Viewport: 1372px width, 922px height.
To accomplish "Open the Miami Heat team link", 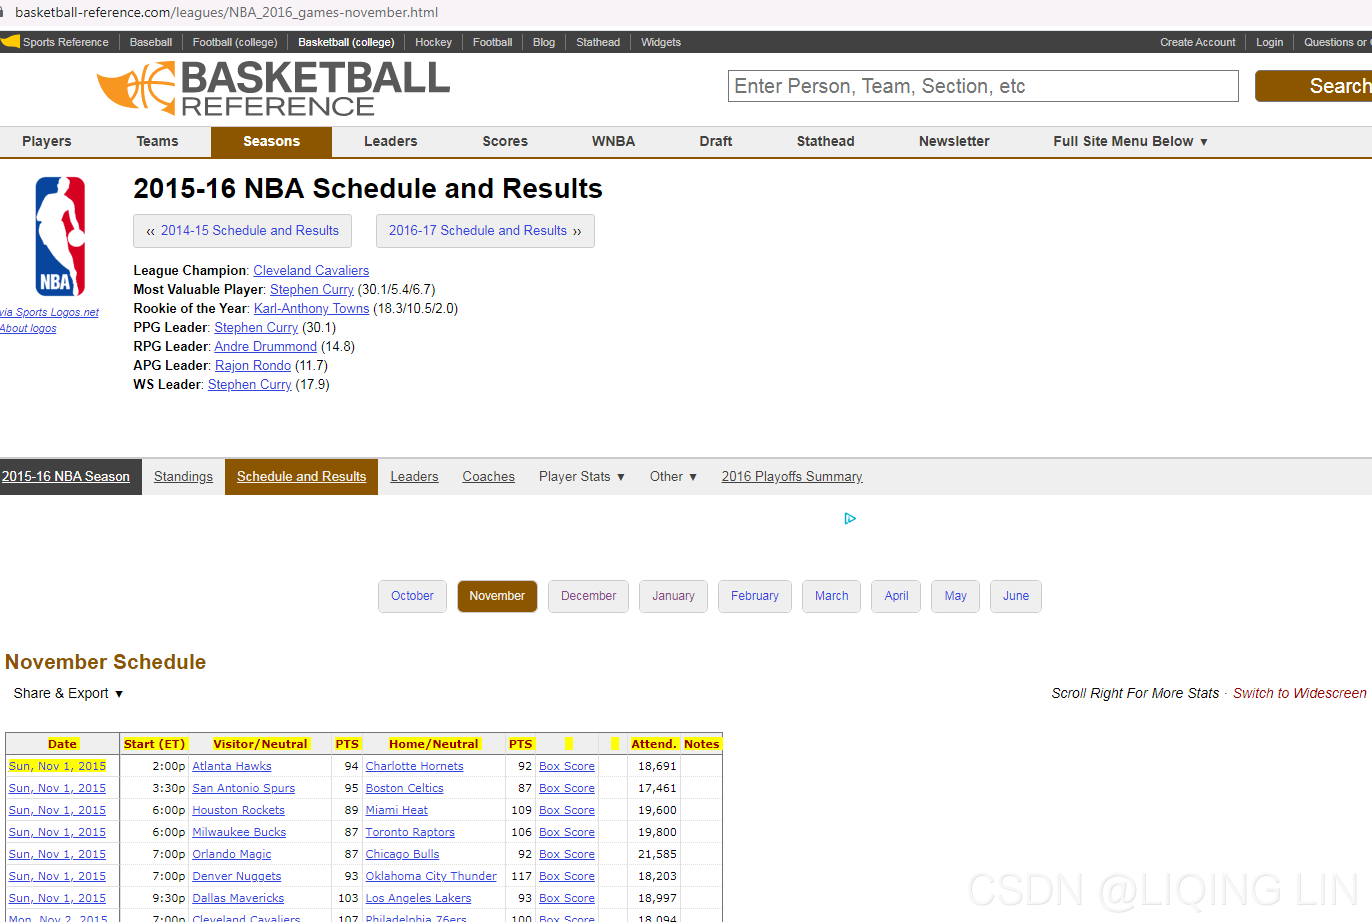I will tap(396, 810).
